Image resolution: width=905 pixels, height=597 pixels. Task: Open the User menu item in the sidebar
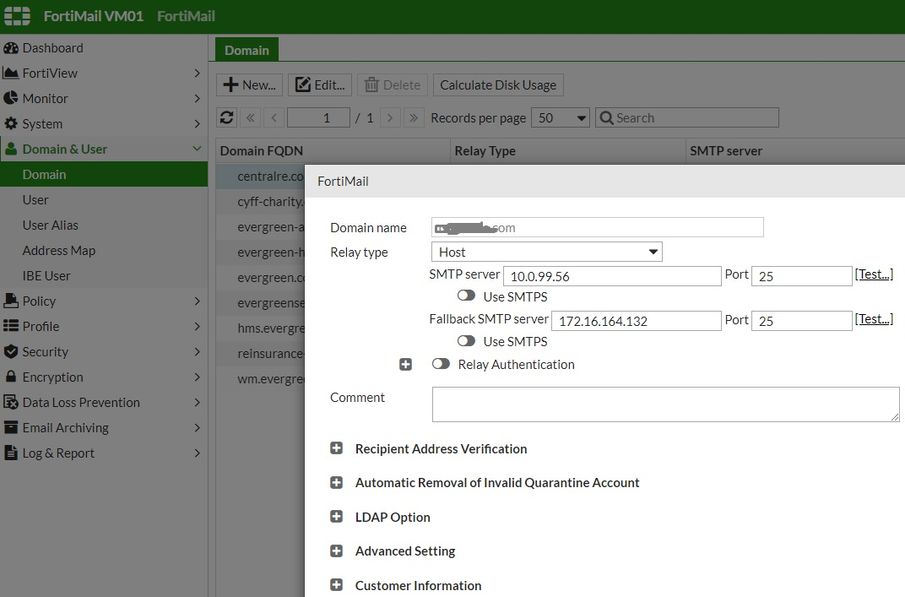(36, 200)
